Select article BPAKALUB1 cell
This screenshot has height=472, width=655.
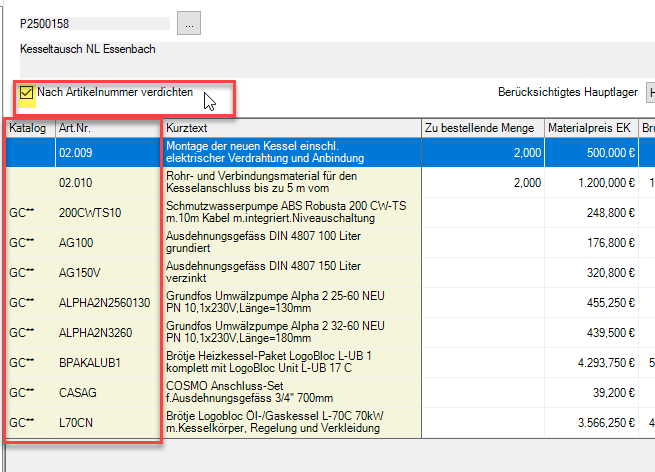click(x=108, y=363)
